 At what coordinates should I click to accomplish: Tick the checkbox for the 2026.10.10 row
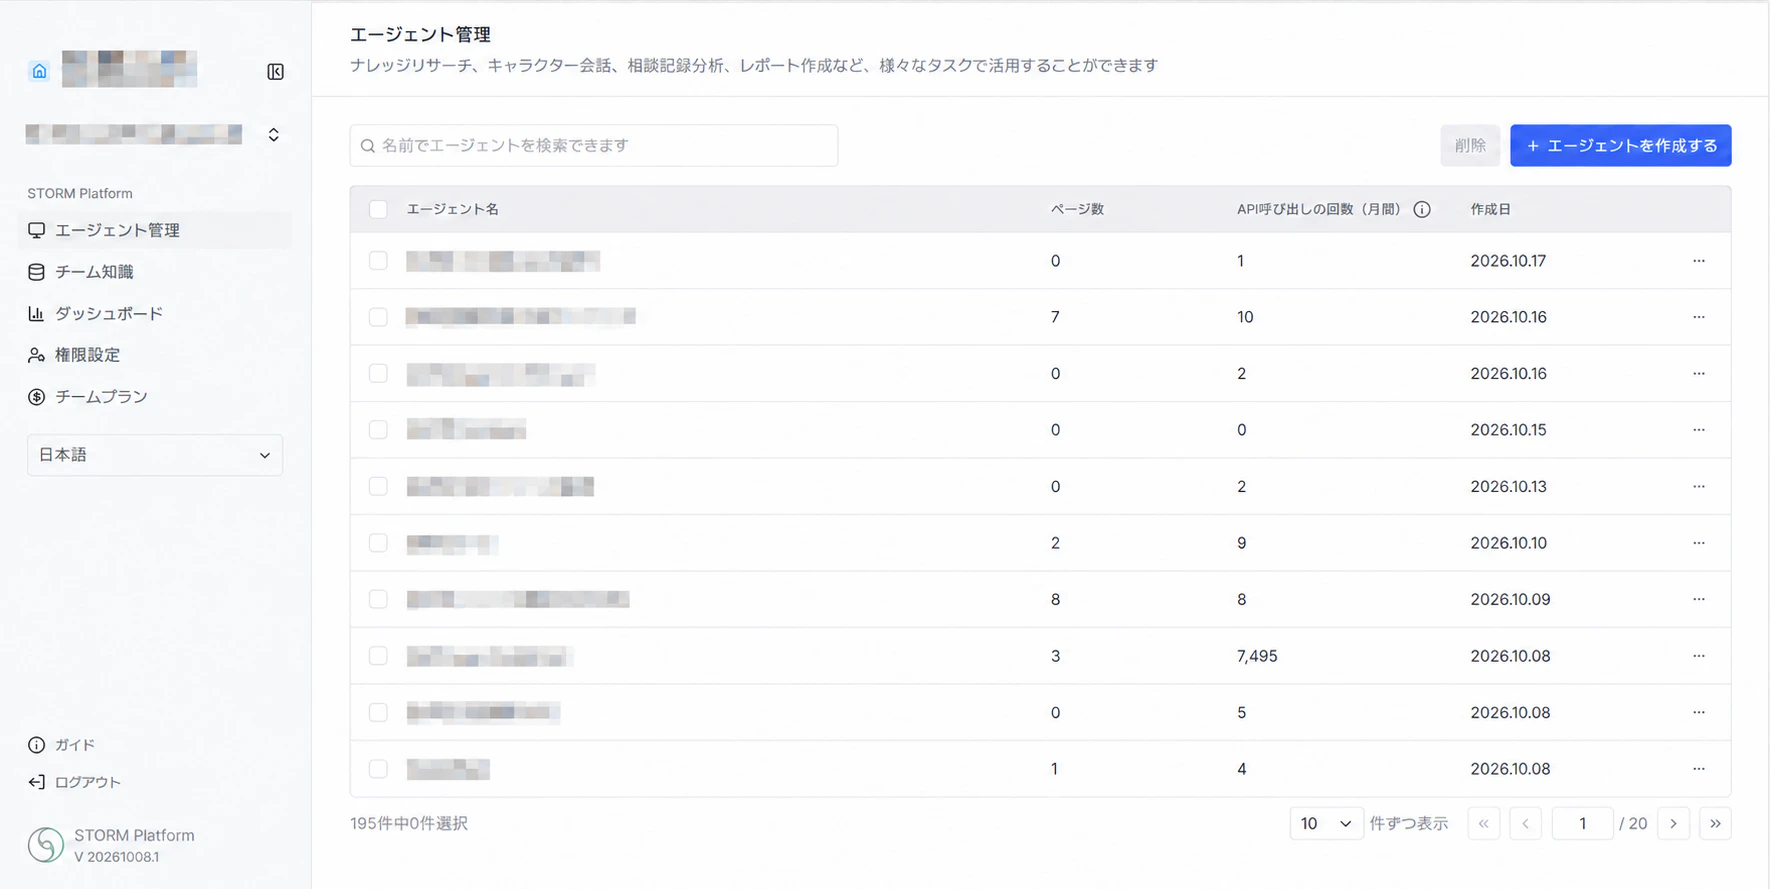tap(378, 543)
